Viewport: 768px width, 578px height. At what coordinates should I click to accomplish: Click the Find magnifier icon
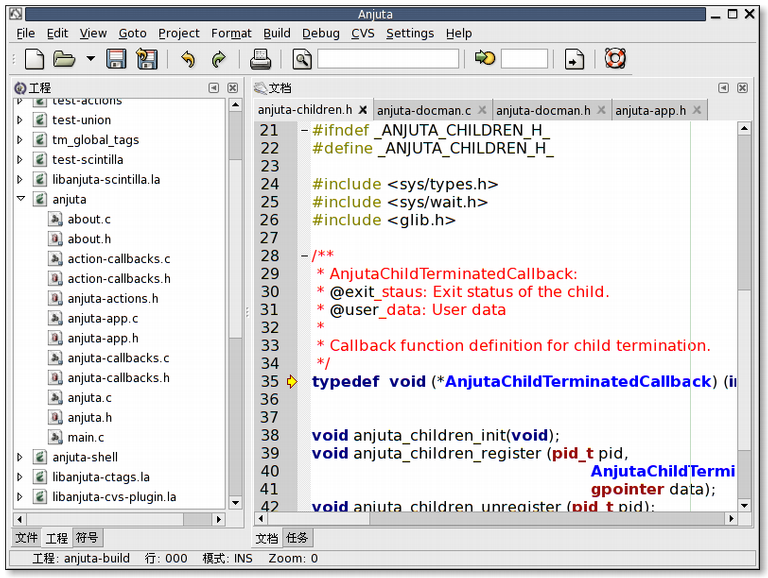pyautogui.click(x=302, y=59)
